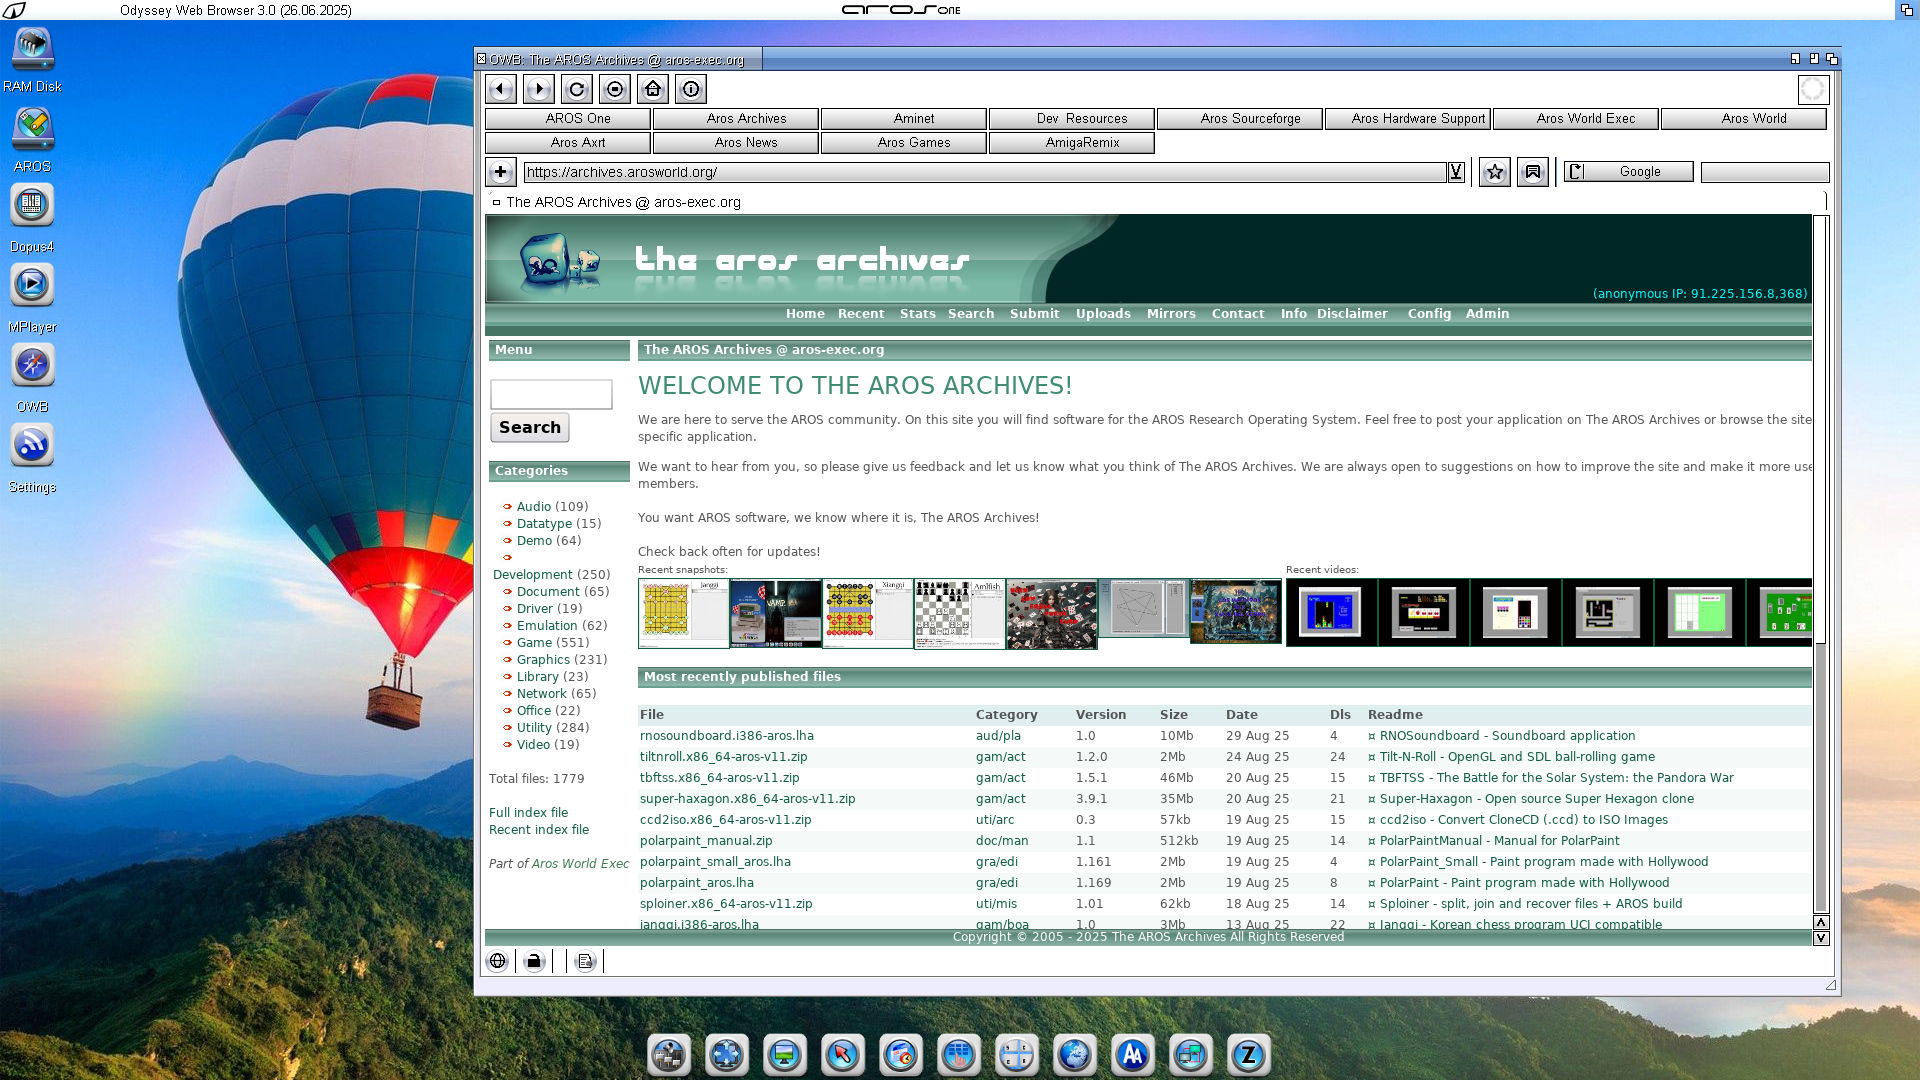Go forward using the forward arrow button

point(539,89)
